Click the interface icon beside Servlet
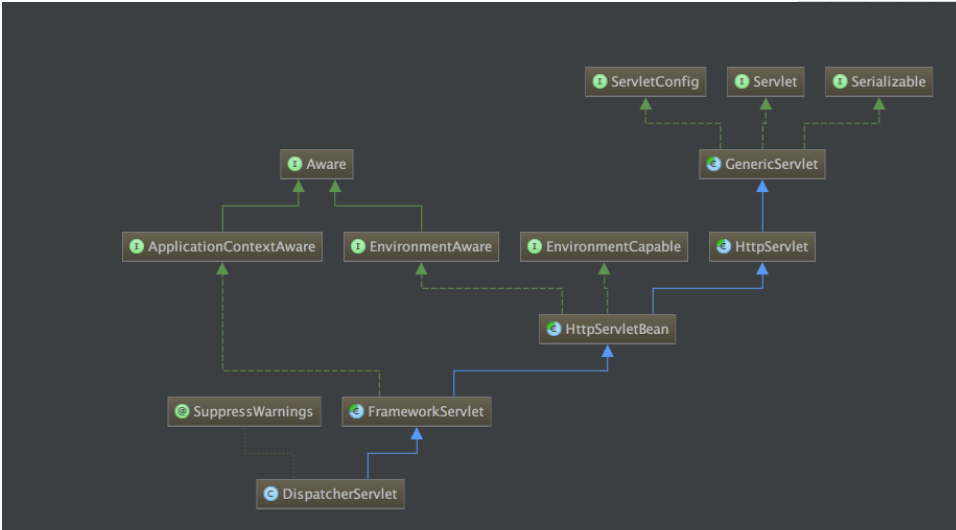956x530 pixels. (742, 82)
